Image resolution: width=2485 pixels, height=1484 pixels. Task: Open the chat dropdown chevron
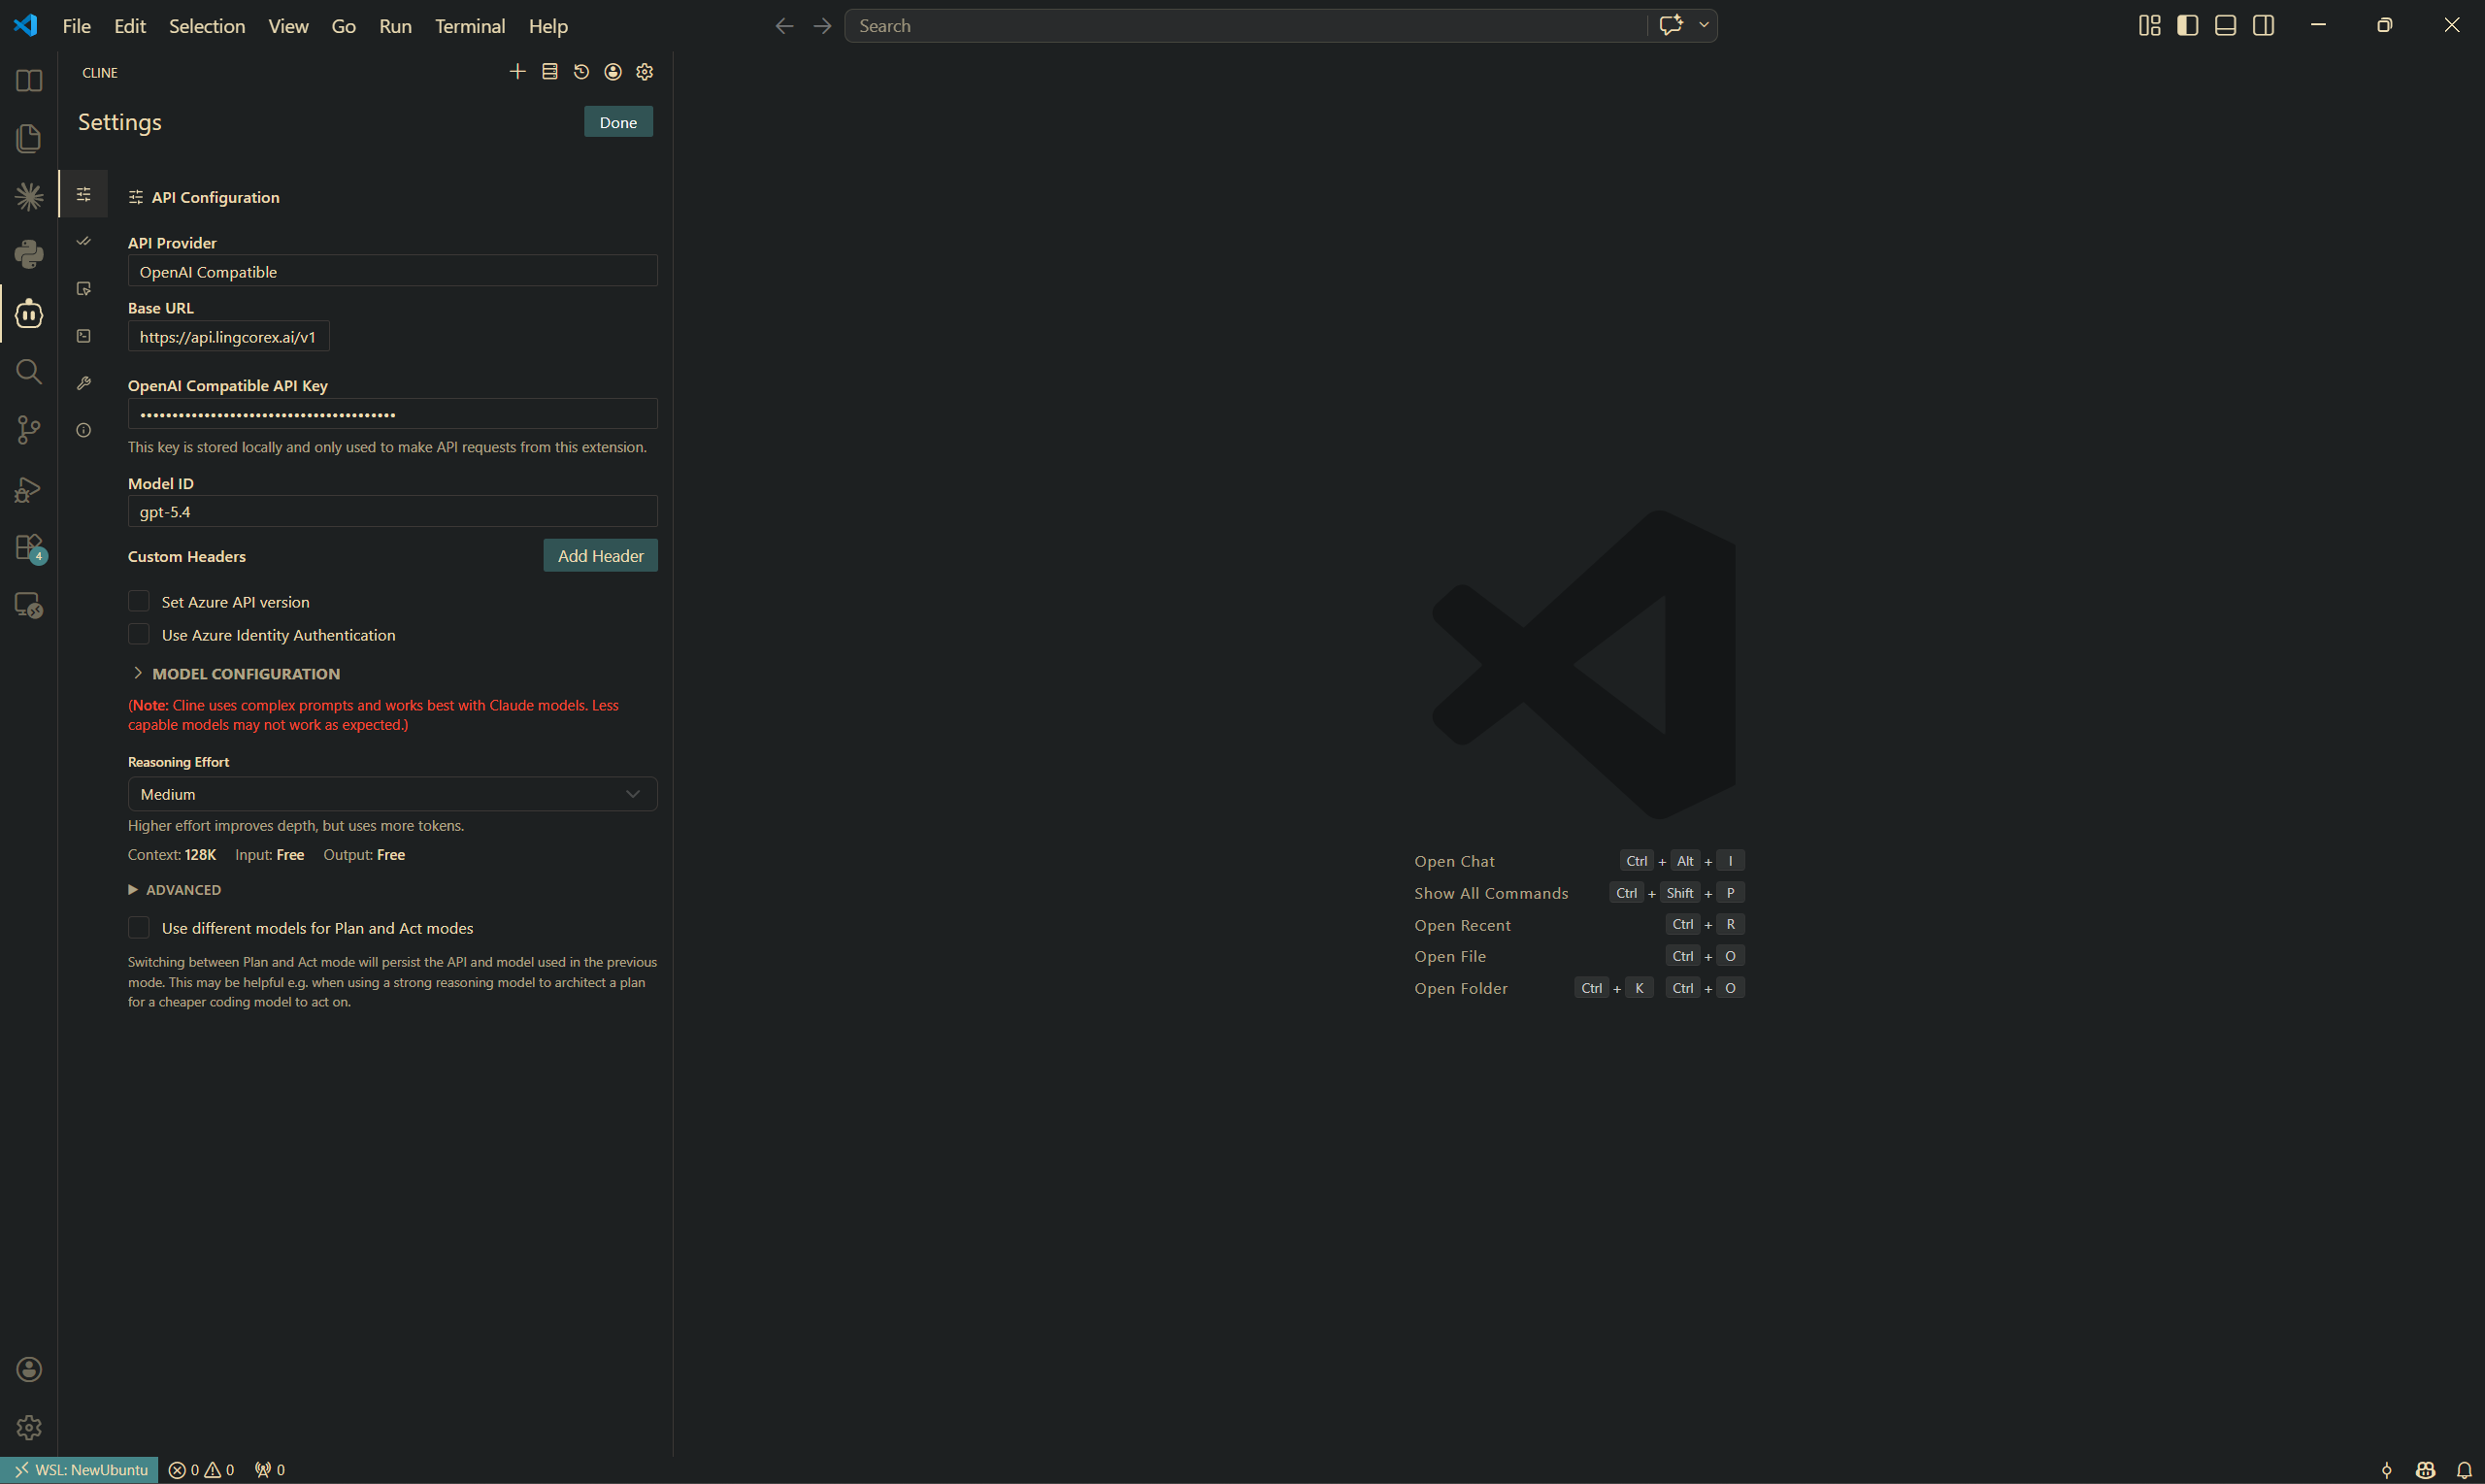tap(1704, 26)
